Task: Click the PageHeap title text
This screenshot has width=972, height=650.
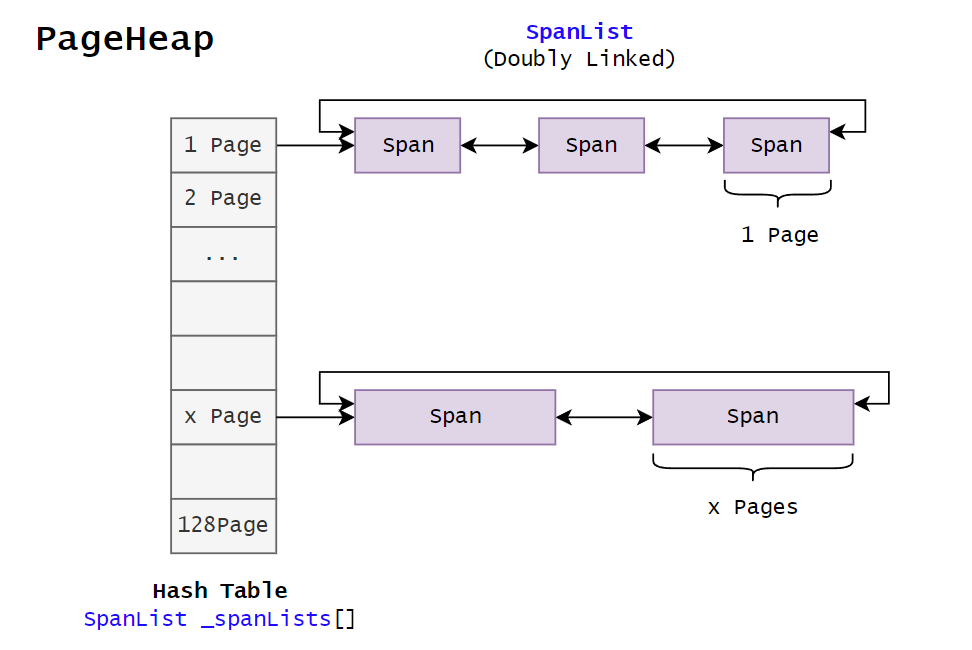Action: [x=125, y=40]
